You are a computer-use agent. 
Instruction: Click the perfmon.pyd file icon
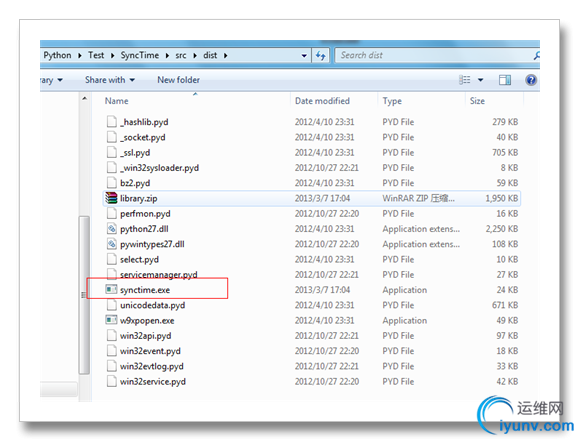111,213
